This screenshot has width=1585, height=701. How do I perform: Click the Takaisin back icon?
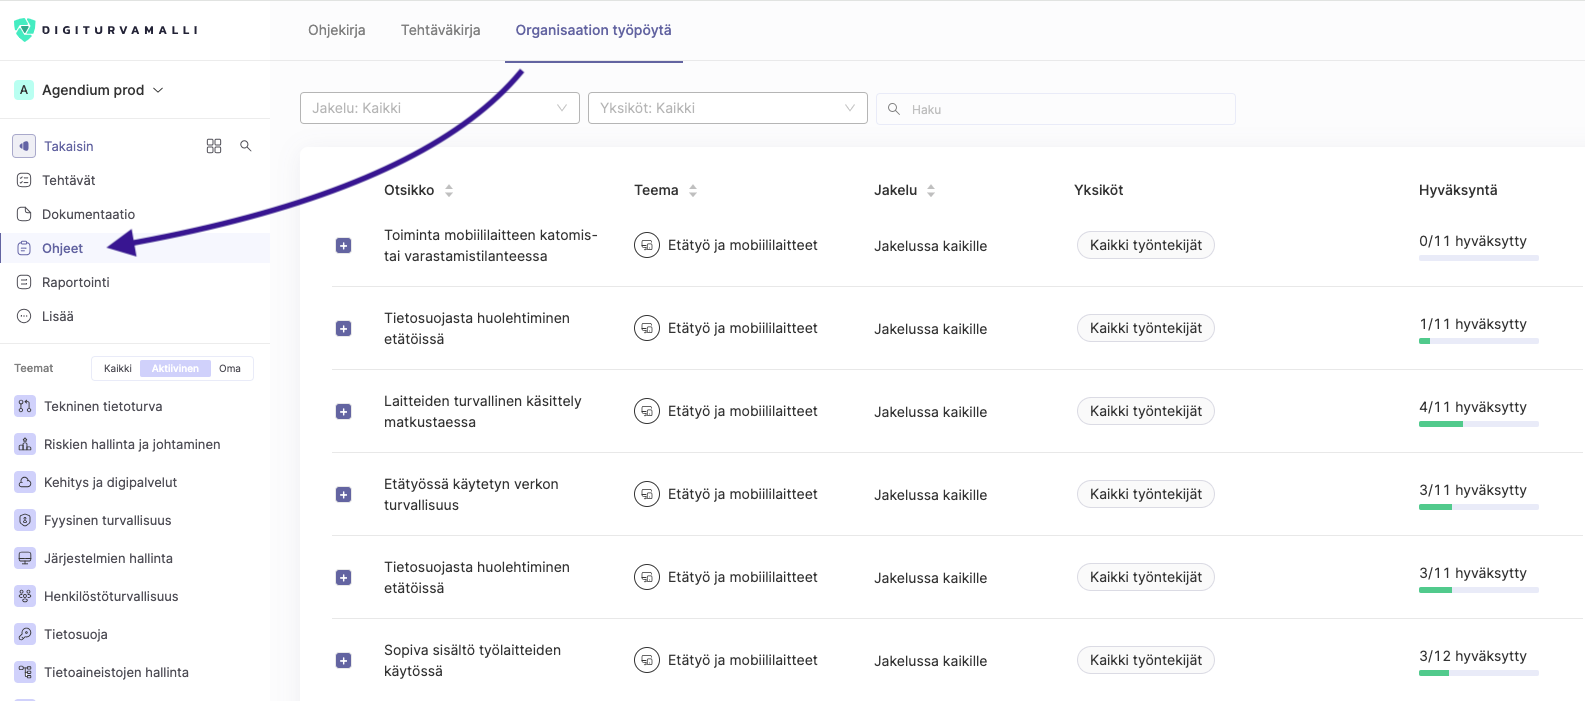tap(24, 146)
